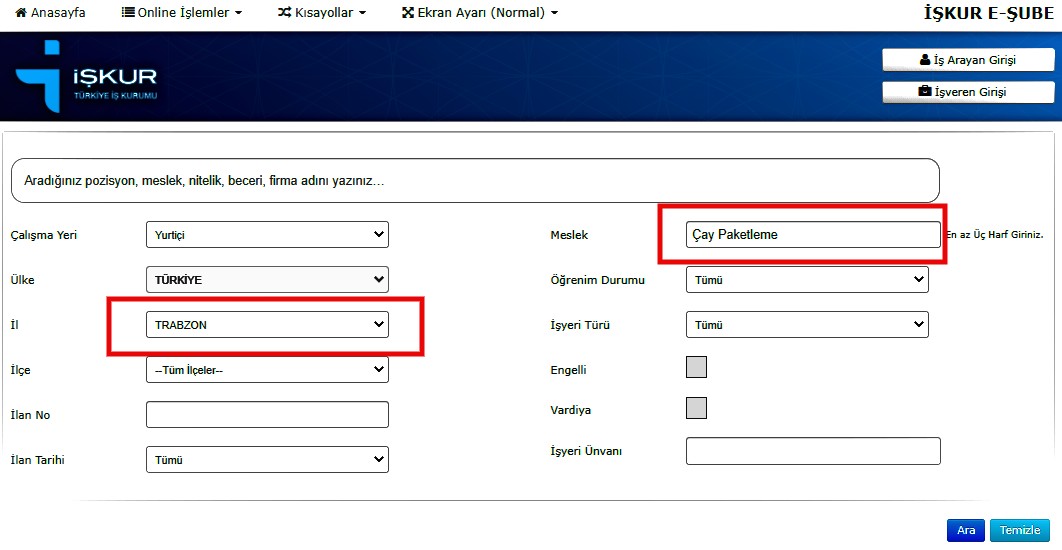Viewport: 1062px width, 550px height.
Task: Click the home icon beside Anasayfa
Action: [21, 12]
